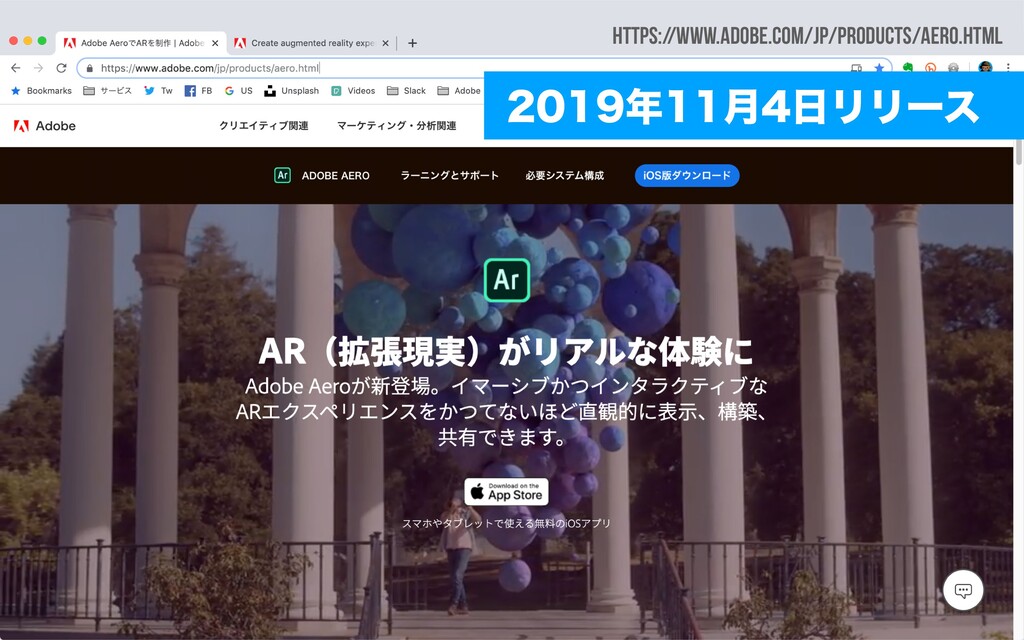Image resolution: width=1024 pixels, height=640 pixels.
Task: Open the Chrome profile avatar
Action: 985,67
